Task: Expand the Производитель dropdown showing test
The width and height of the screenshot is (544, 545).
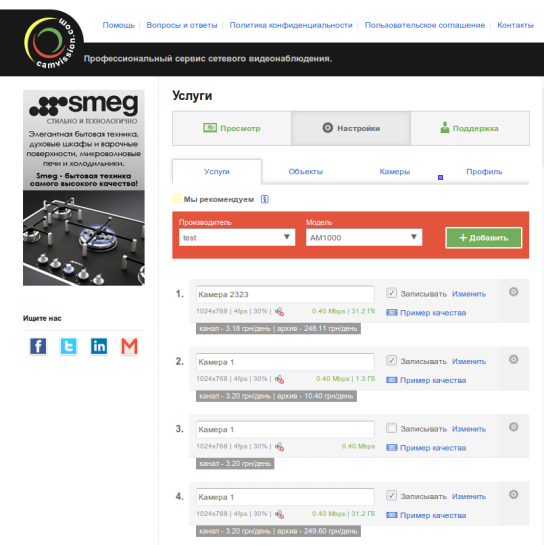Action: click(237, 237)
